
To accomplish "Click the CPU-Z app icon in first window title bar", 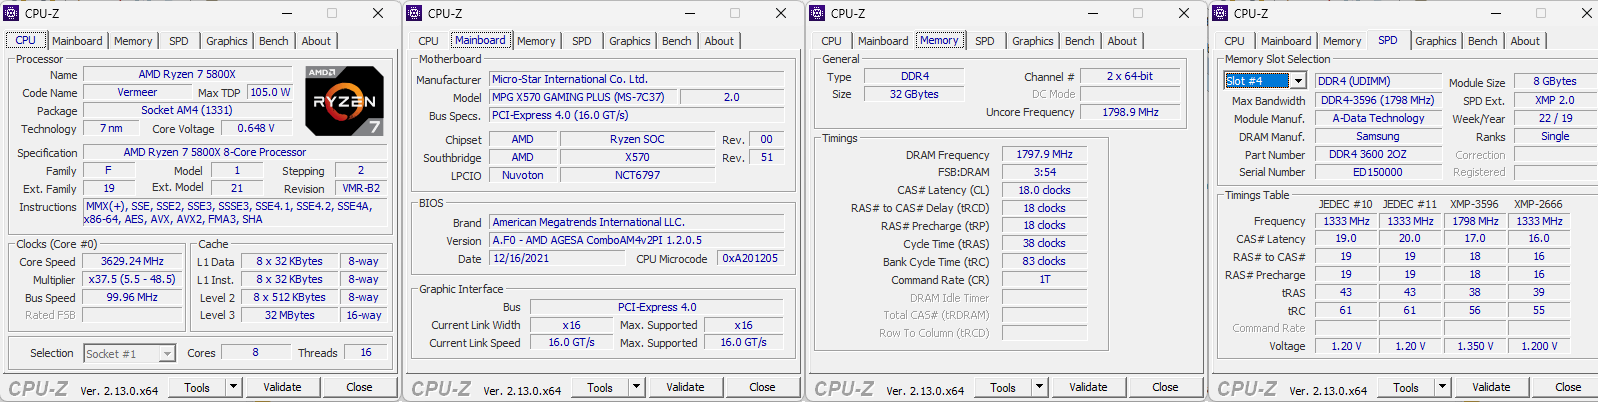I will (12, 13).
